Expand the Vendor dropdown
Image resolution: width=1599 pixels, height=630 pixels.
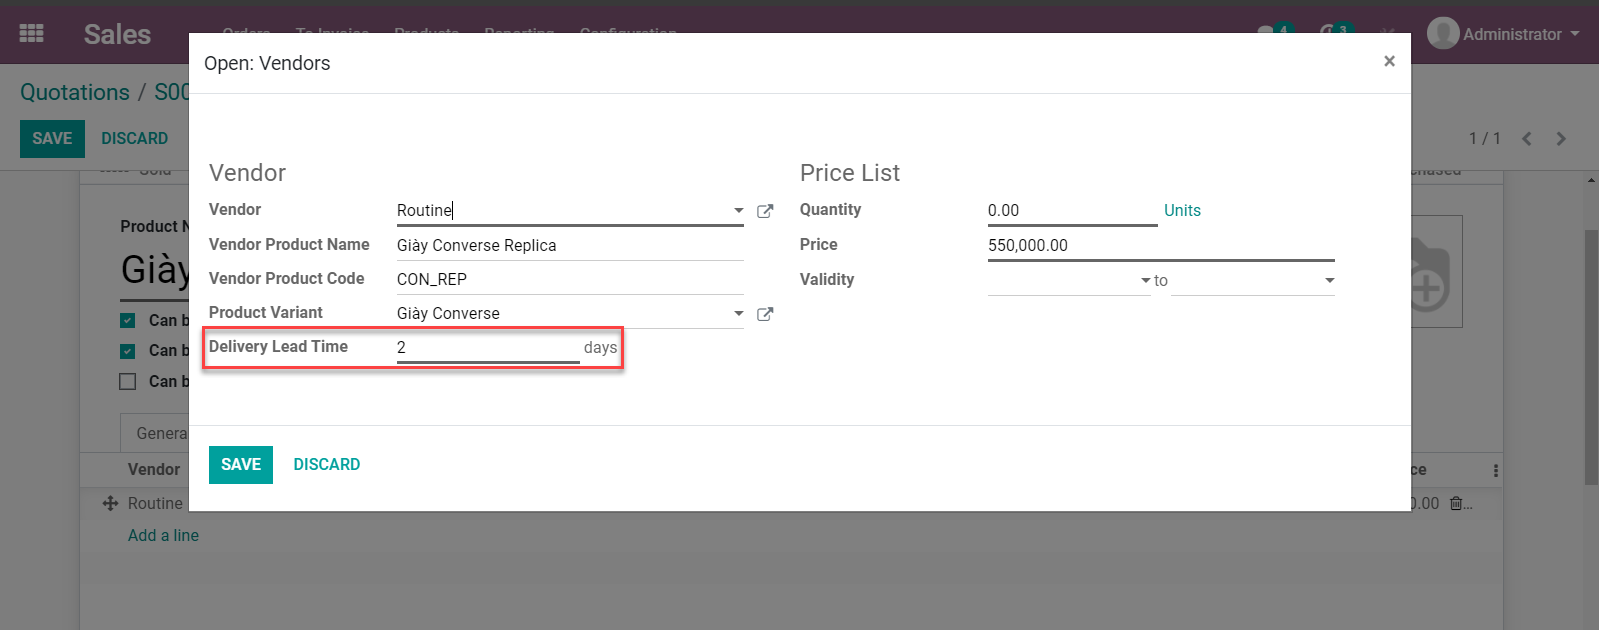(x=738, y=211)
